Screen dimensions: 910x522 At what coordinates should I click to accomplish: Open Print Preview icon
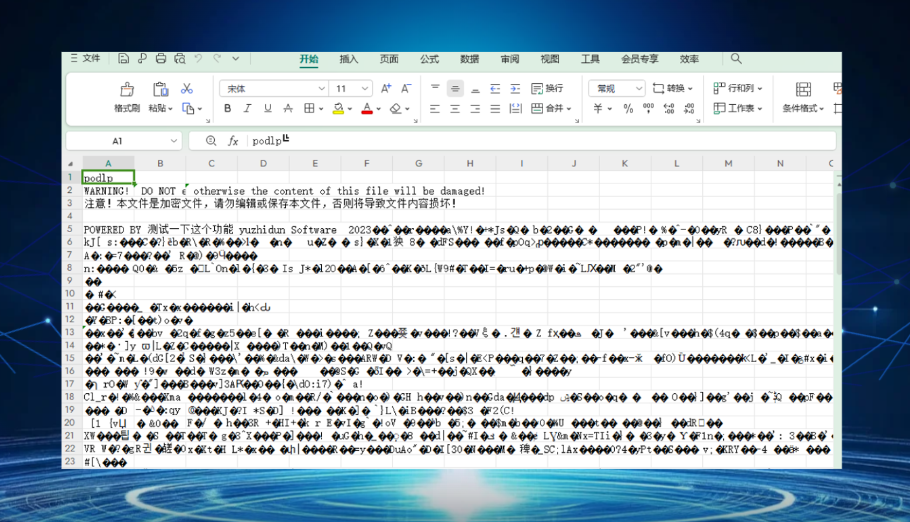pyautogui.click(x=180, y=59)
